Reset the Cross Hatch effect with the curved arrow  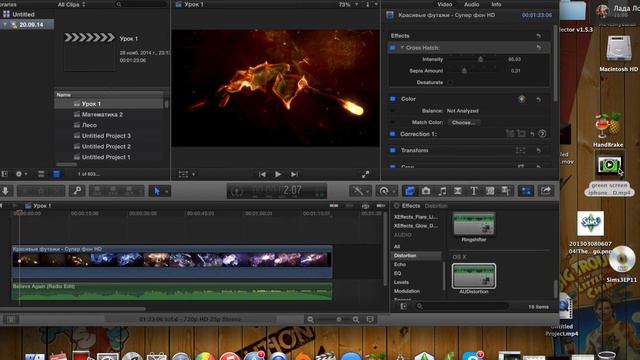coord(538,48)
